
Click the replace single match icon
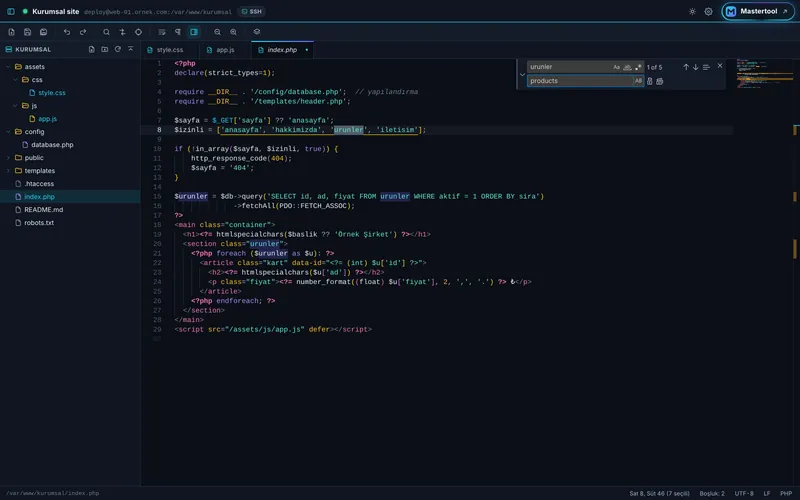point(649,81)
